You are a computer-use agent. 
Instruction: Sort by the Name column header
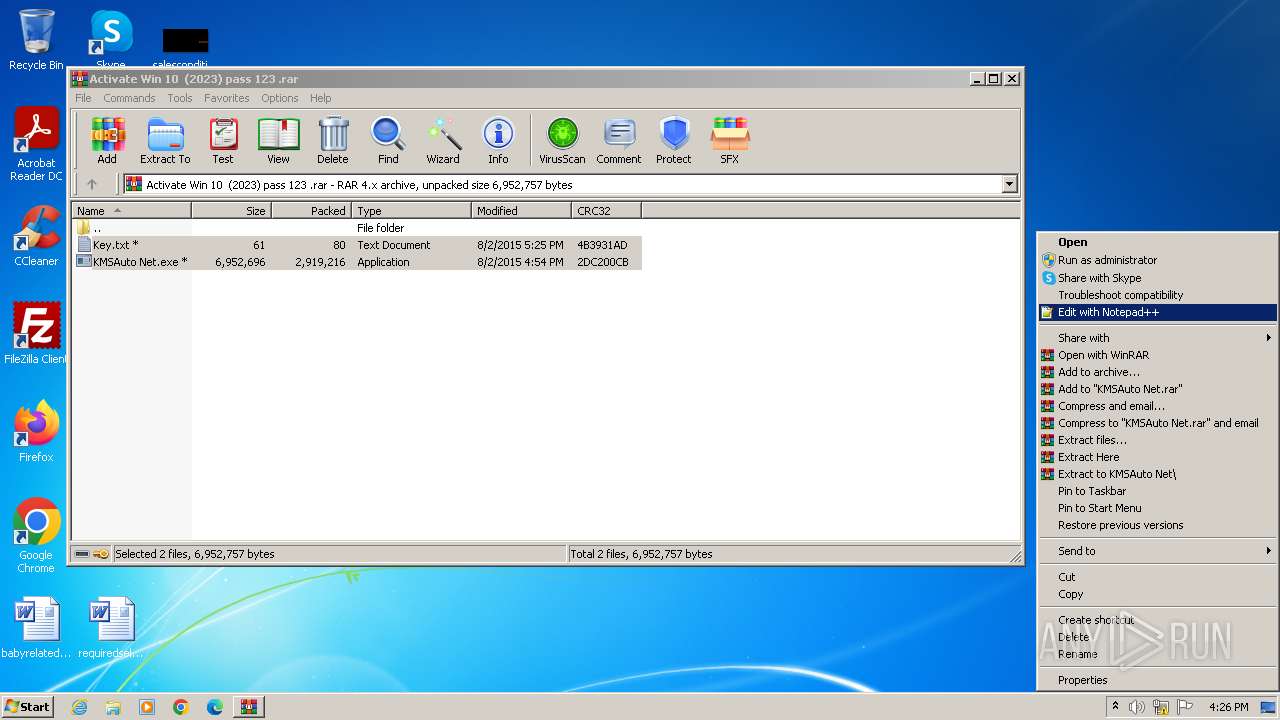tap(131, 211)
